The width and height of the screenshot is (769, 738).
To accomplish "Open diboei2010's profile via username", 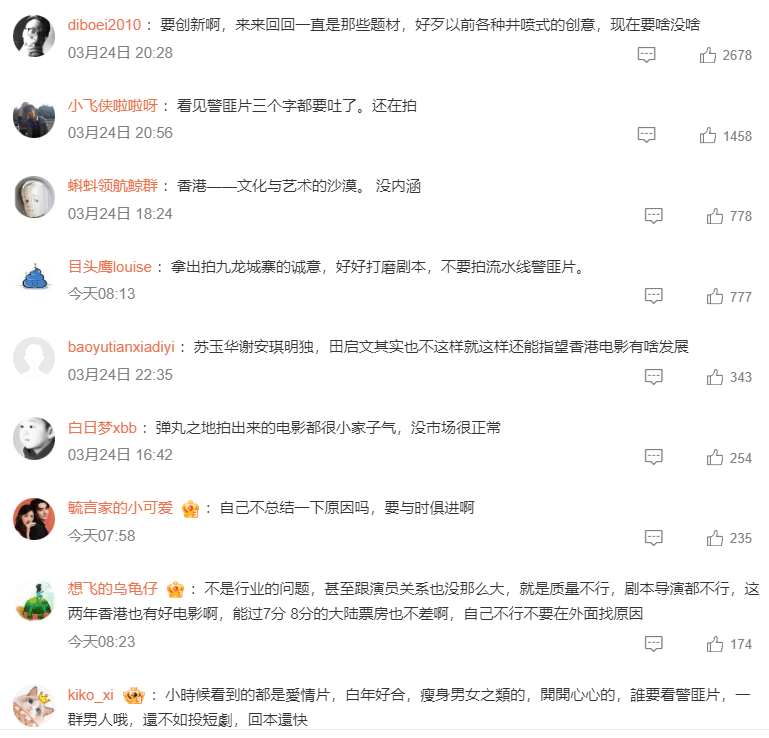I will (104, 25).
